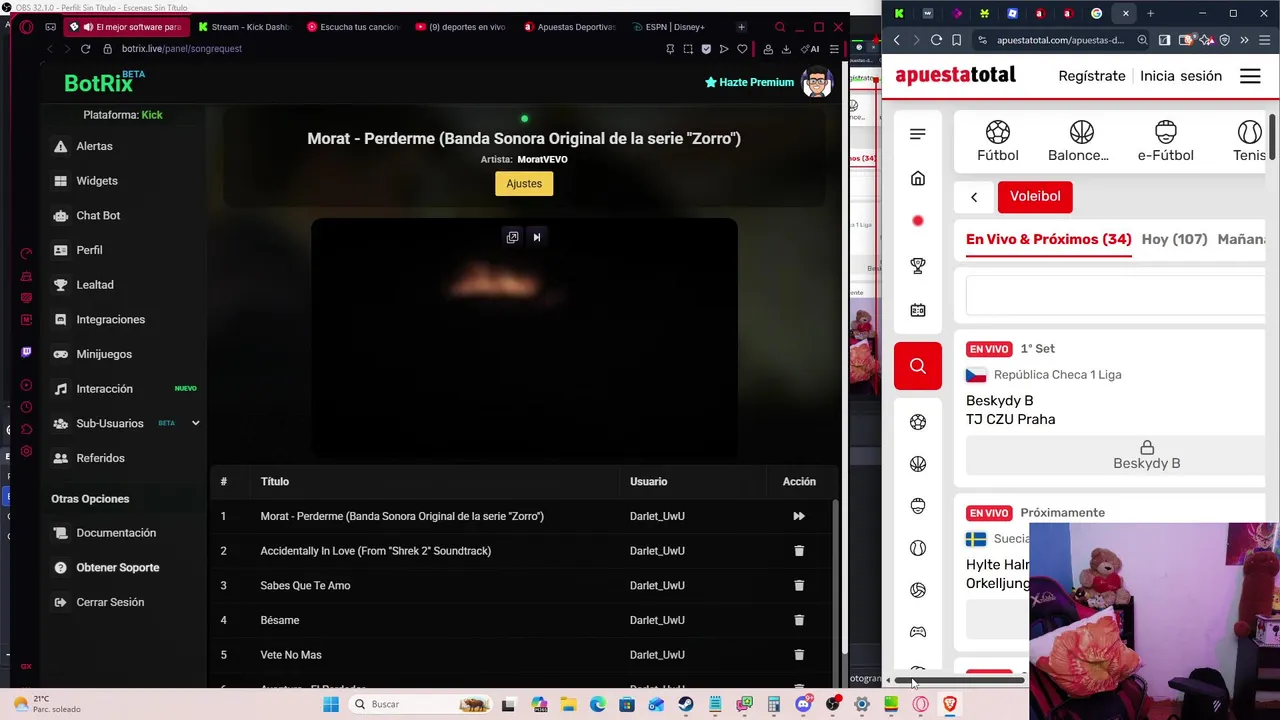Click Inicia sesión on apuestatotal
Image resolution: width=1280 pixels, height=720 pixels.
click(1181, 76)
